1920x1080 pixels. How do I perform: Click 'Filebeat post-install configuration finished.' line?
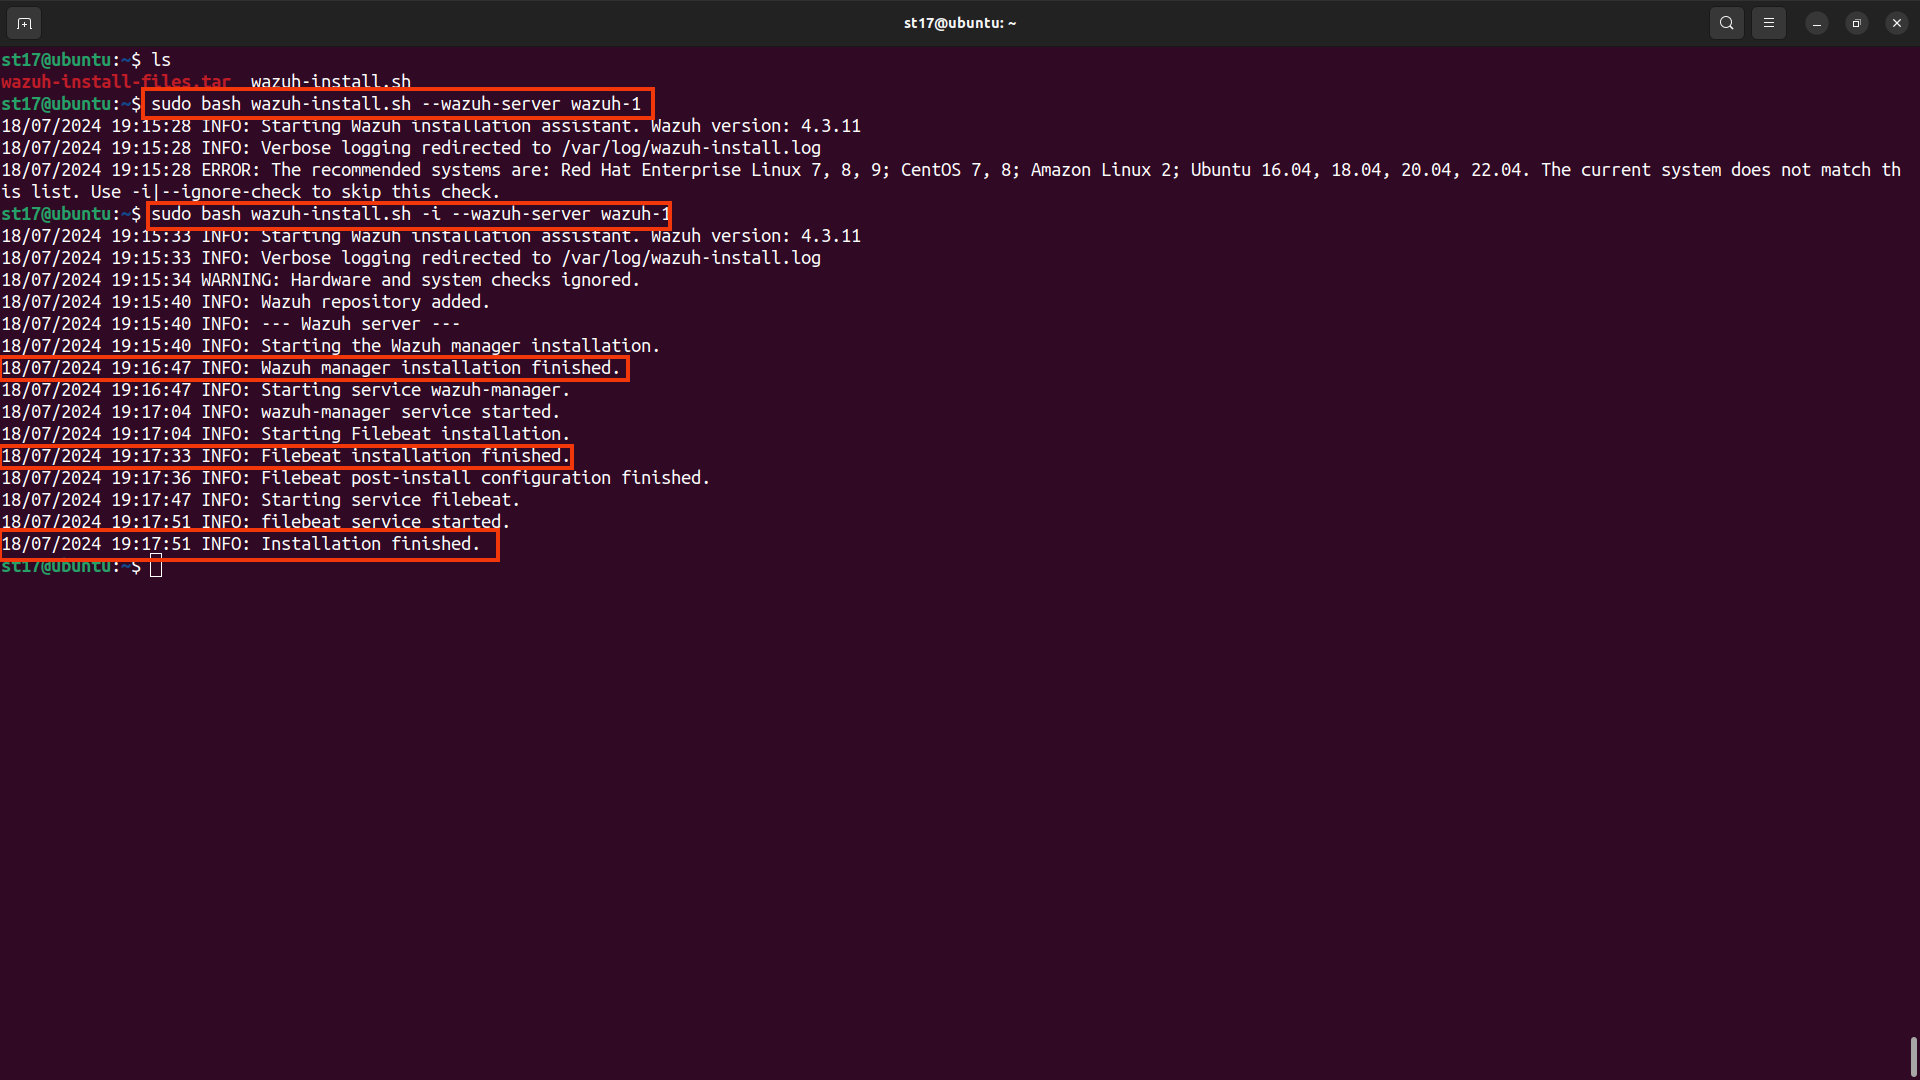(356, 478)
